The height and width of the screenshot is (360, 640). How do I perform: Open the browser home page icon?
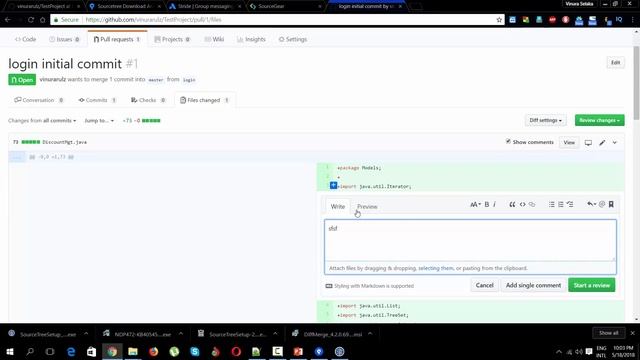point(42,20)
